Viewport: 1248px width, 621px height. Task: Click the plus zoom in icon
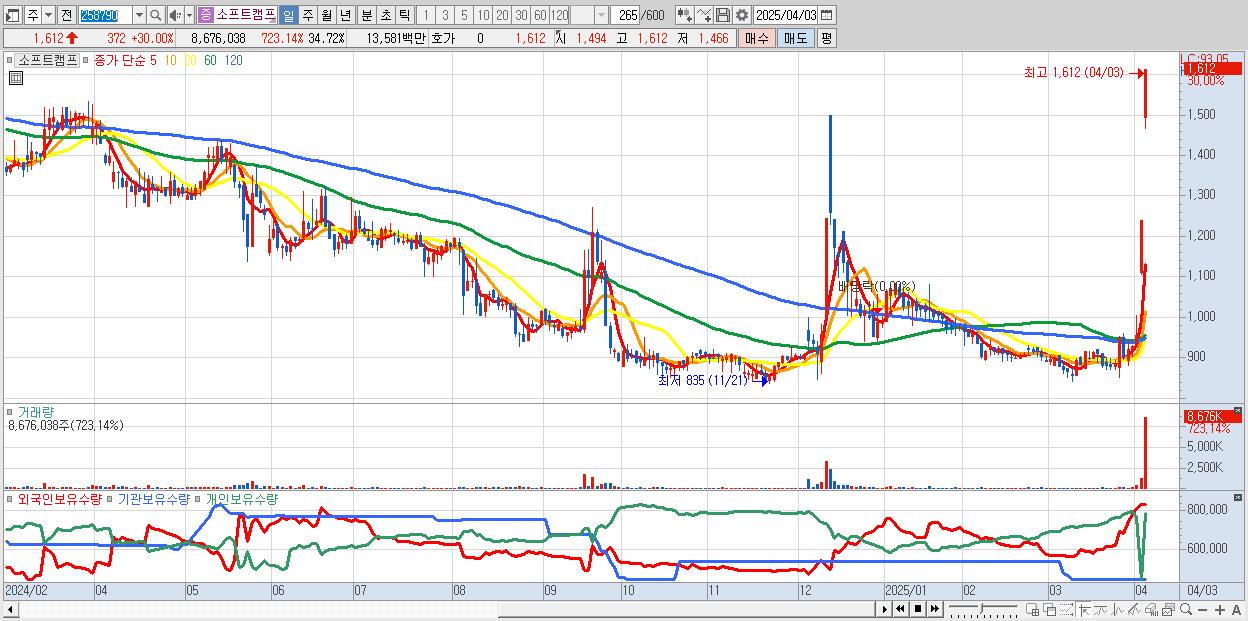coord(1220,610)
